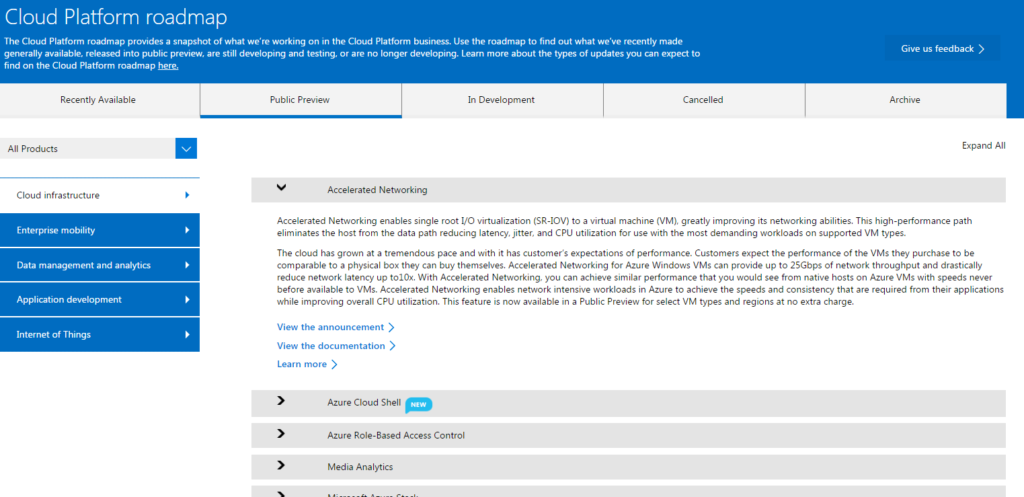Viewport: 1024px width, 497px height.
Task: Select Internet of Things category
Action: (x=99, y=334)
